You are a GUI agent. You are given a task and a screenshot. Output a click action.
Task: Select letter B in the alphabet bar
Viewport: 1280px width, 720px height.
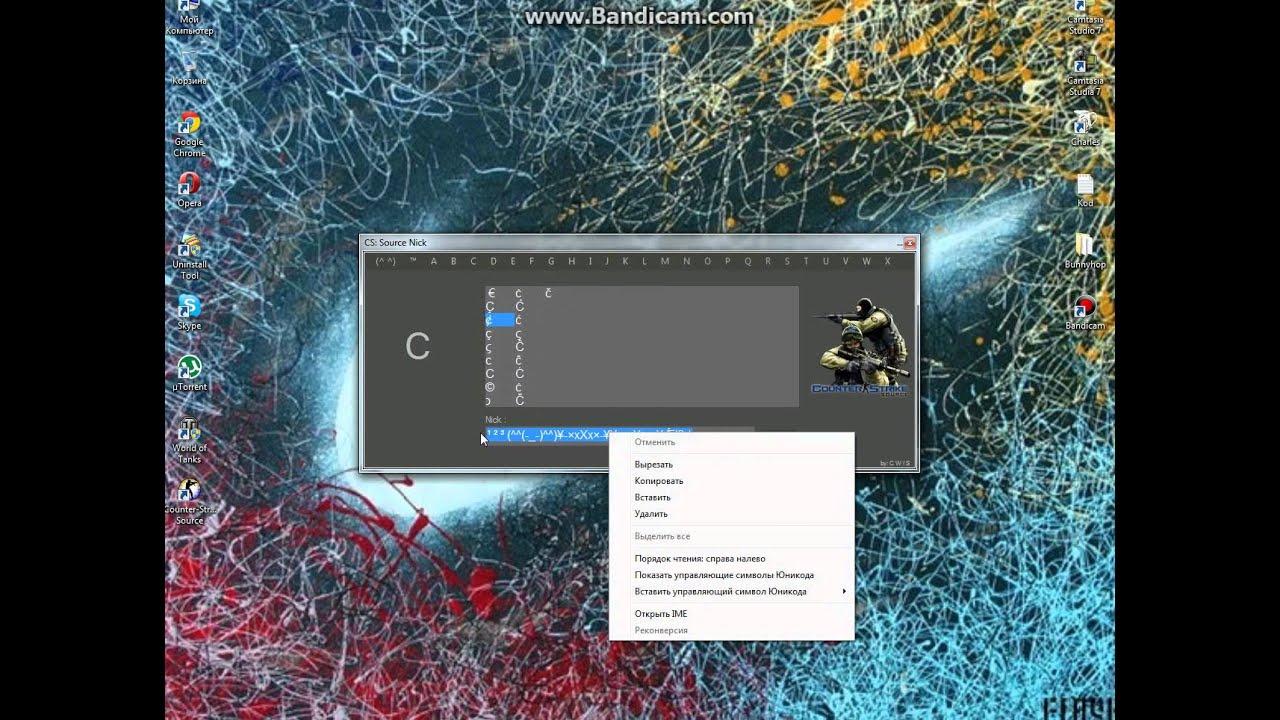coord(453,262)
